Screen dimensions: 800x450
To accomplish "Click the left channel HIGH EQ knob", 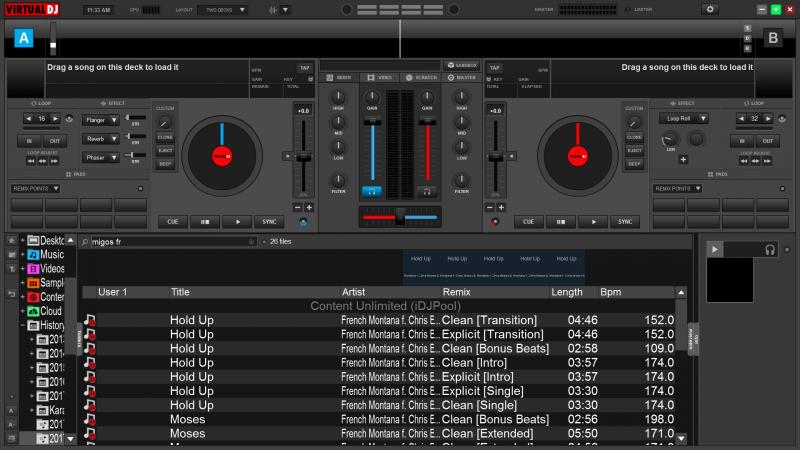I will click(x=338, y=97).
